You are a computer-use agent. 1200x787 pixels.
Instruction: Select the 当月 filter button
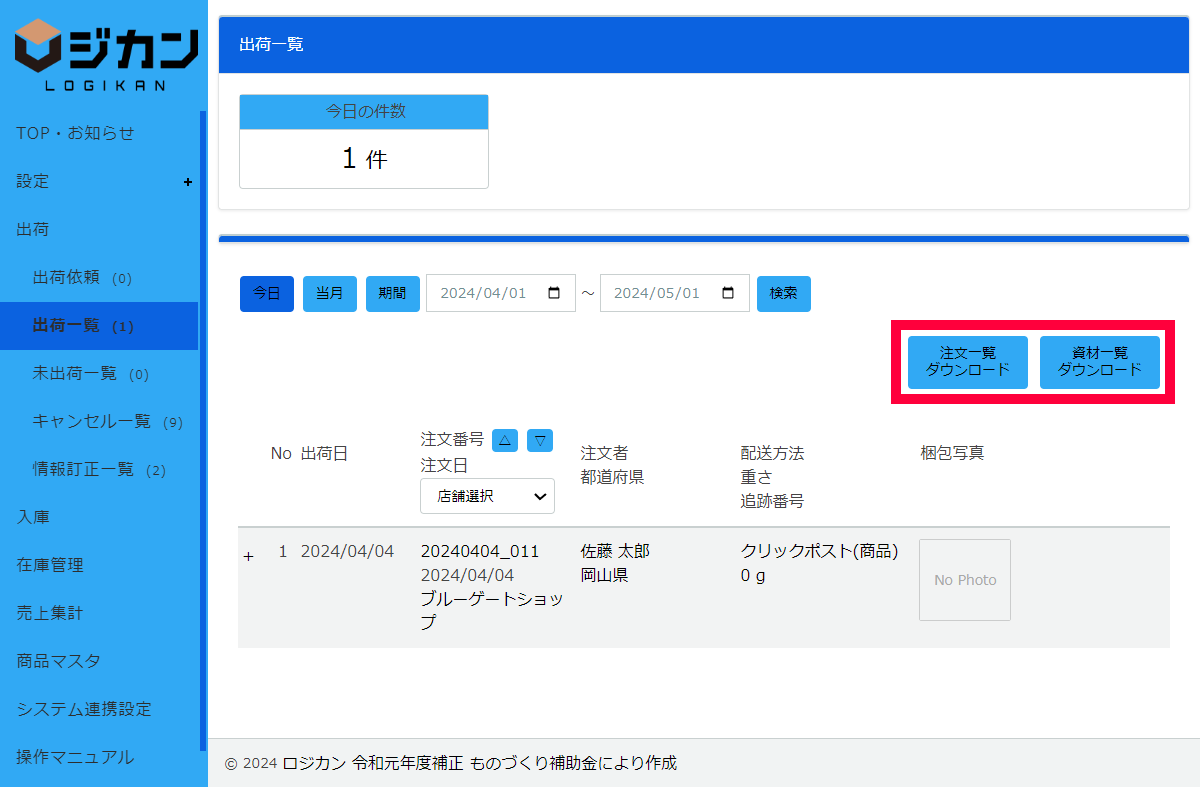(x=330, y=294)
